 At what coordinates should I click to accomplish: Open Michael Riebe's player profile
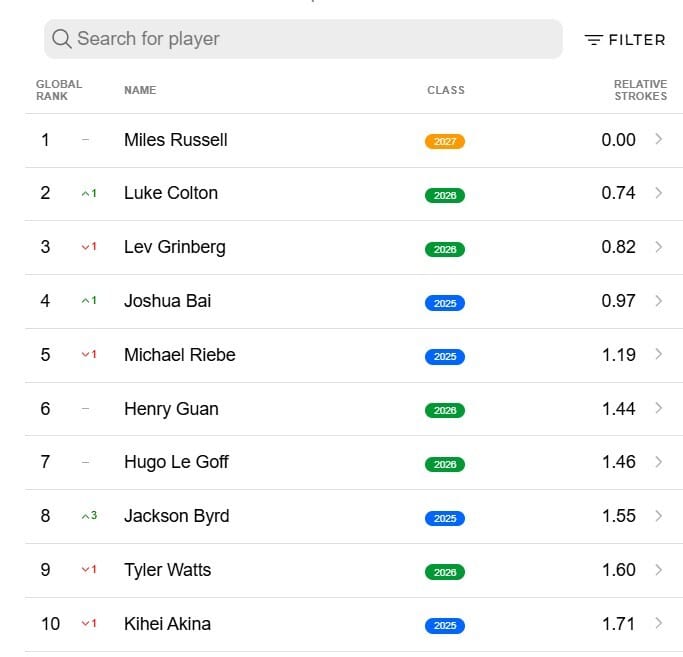[x=179, y=355]
